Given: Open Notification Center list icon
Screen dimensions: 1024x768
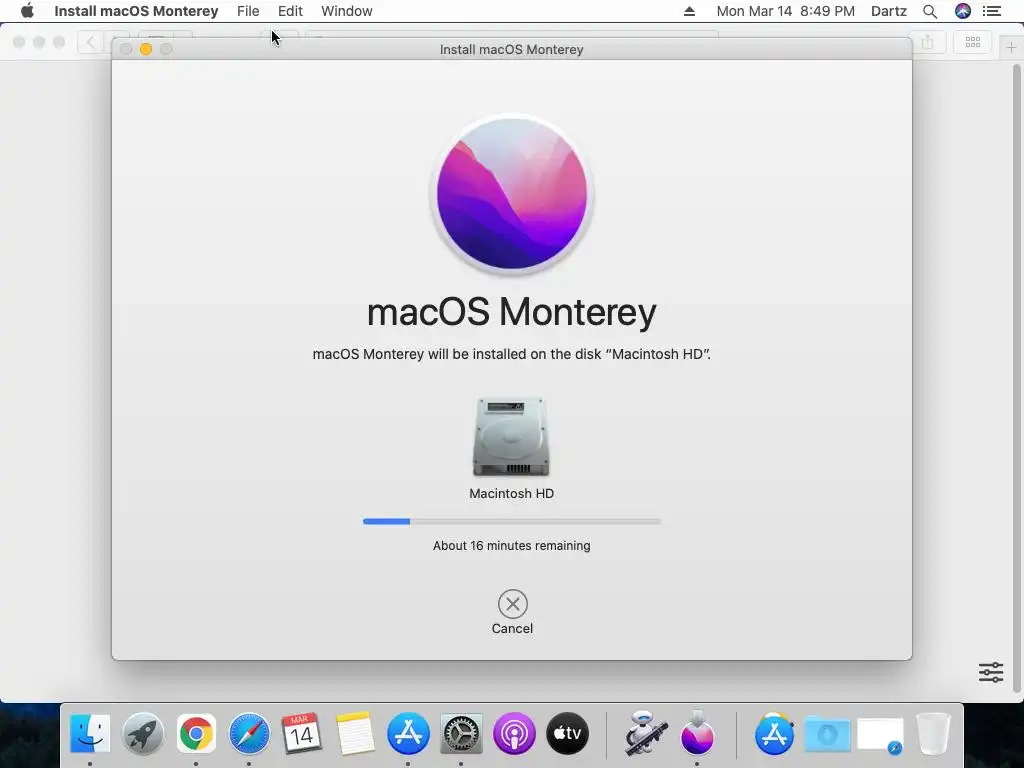Looking at the screenshot, I should [992, 11].
